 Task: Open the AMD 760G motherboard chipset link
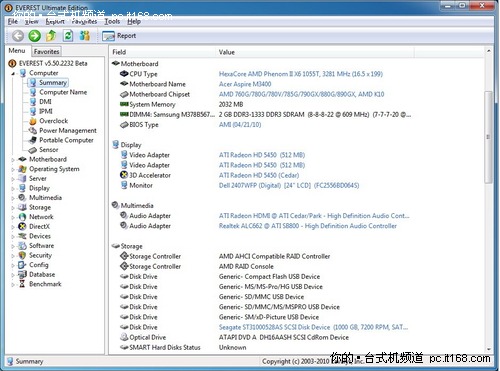[x=301, y=94]
